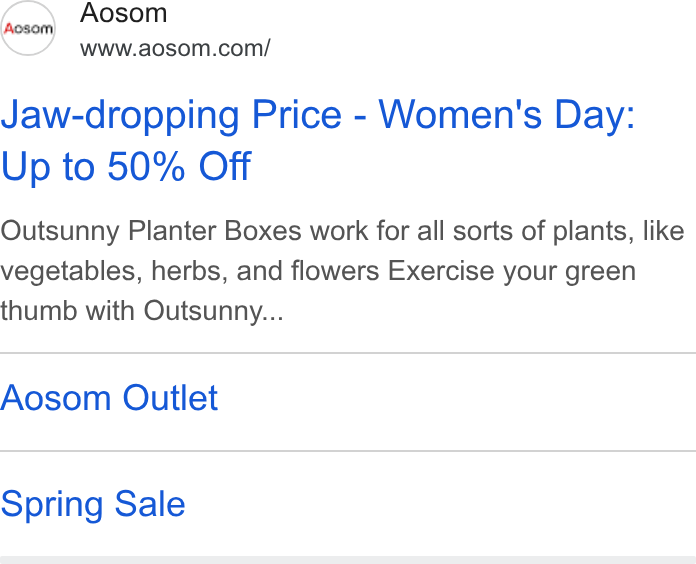This screenshot has width=696, height=564.
Task: Tap the word 'Sale' in Spring Sale
Action: (x=150, y=504)
